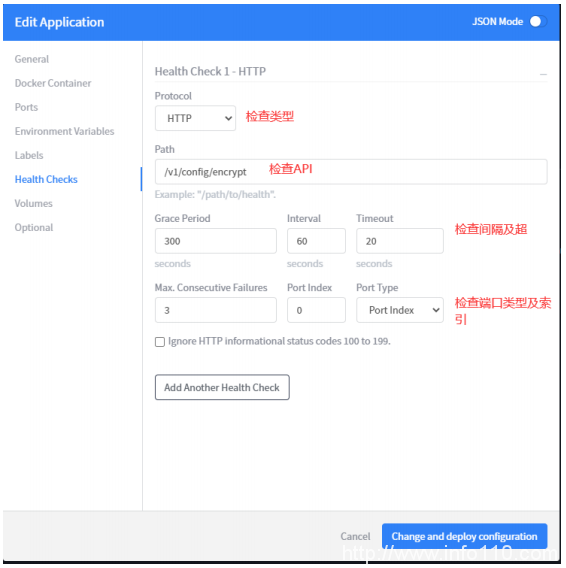
Task: Click the Grace Period field
Action: pyautogui.click(x=216, y=241)
